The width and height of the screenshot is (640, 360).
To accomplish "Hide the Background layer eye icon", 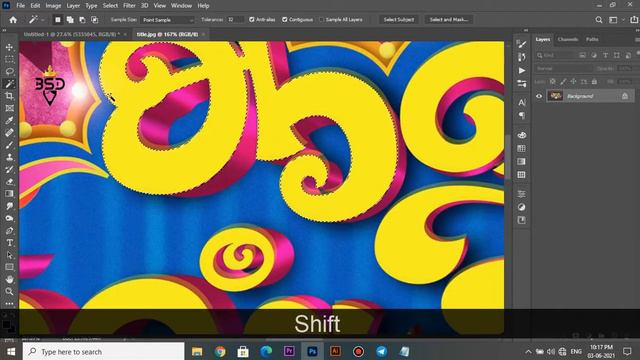I will point(539,96).
